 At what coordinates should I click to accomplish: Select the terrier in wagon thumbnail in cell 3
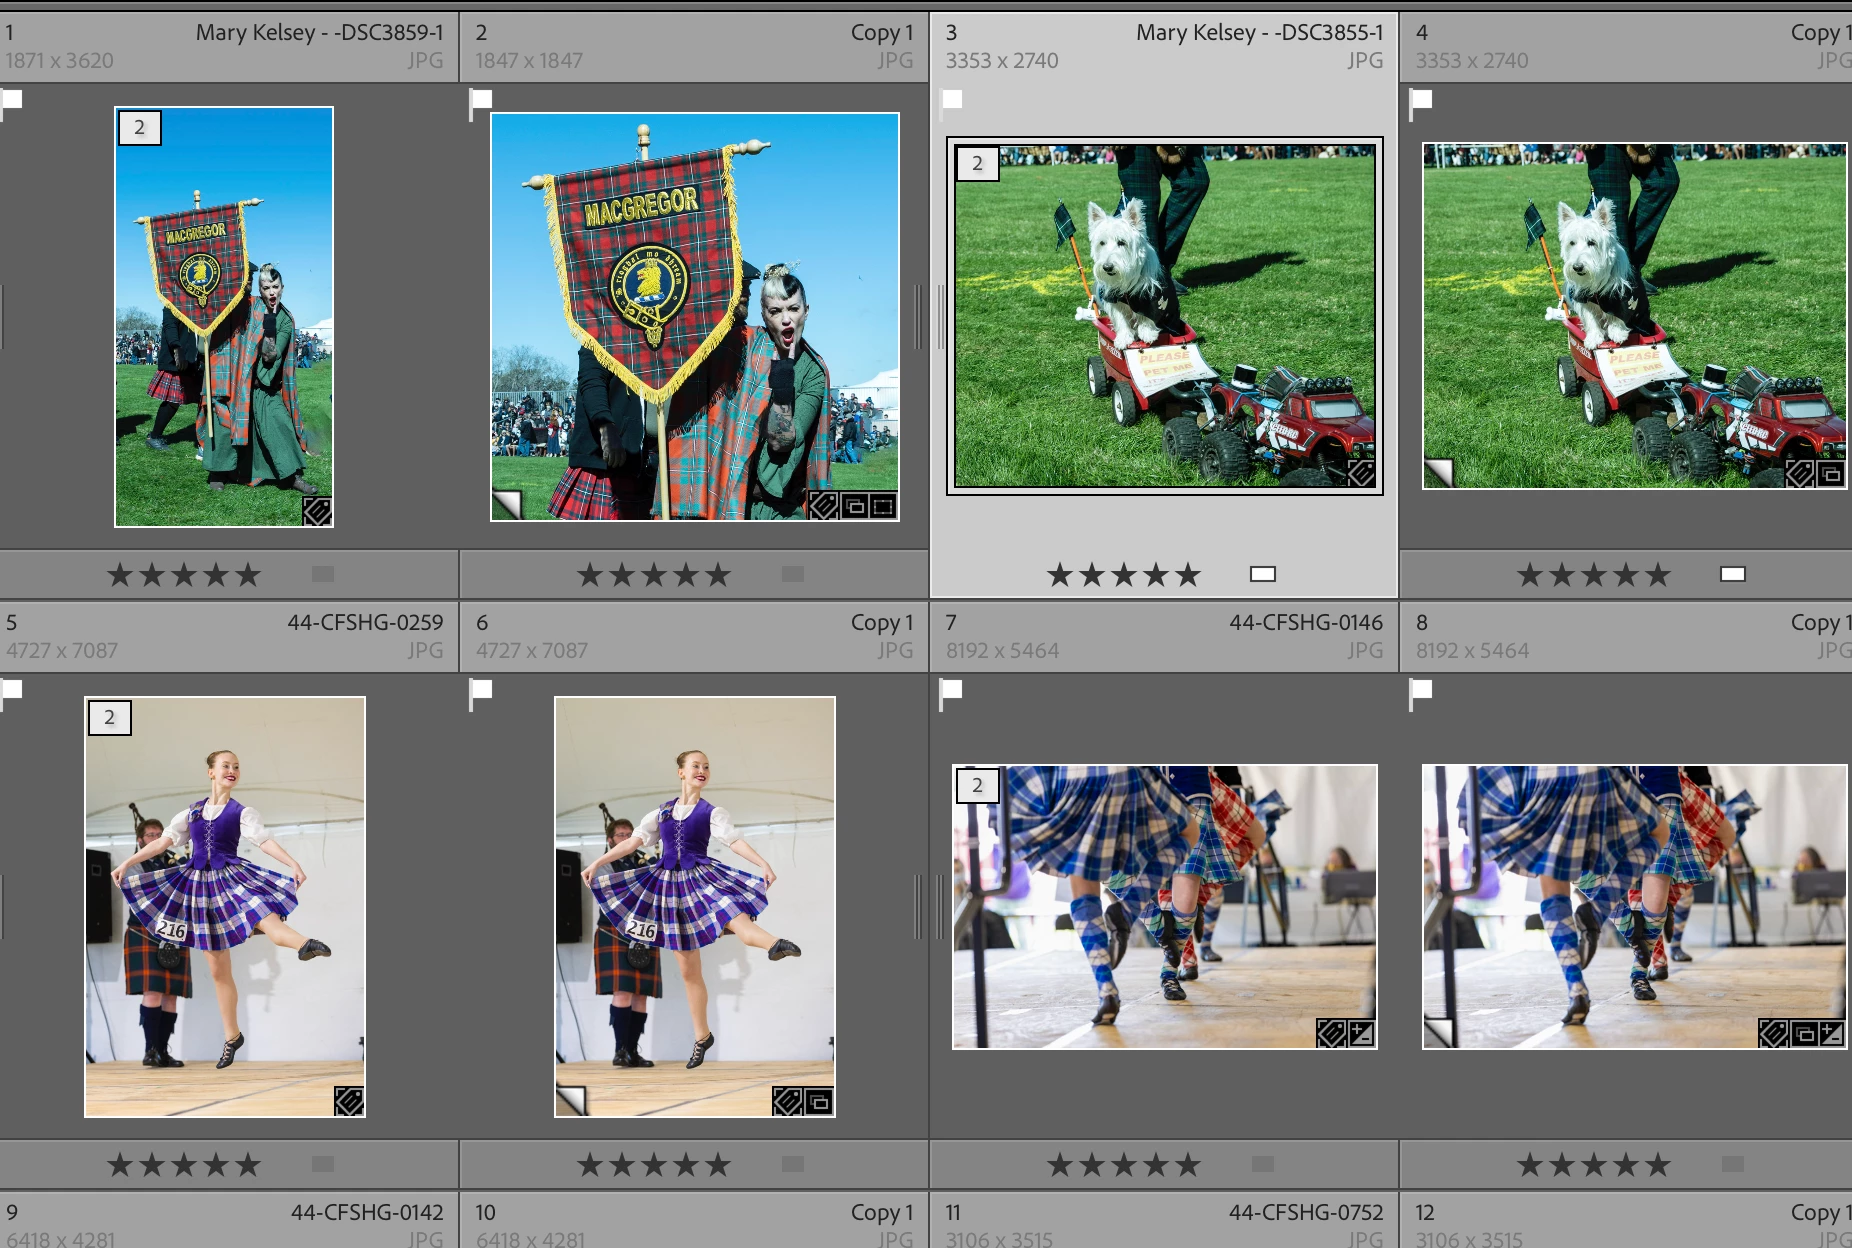(1165, 316)
